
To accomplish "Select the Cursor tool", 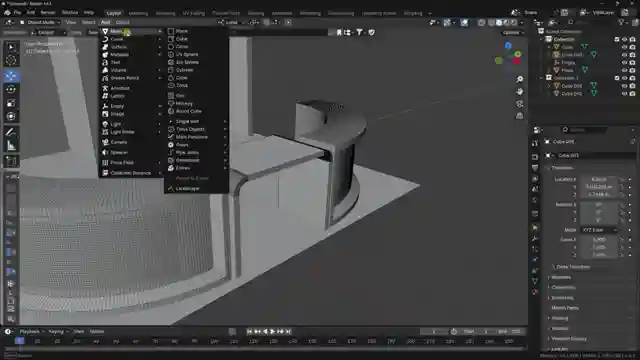I will [x=11, y=60].
